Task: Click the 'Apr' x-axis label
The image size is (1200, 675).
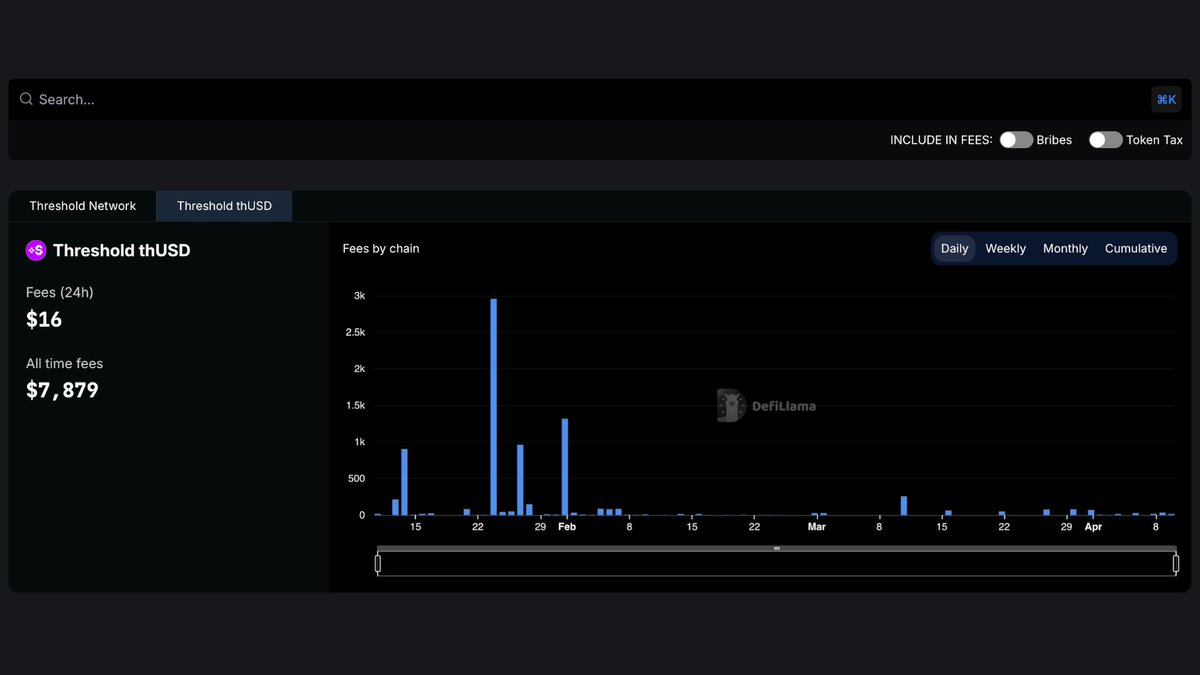Action: coord(1094,527)
